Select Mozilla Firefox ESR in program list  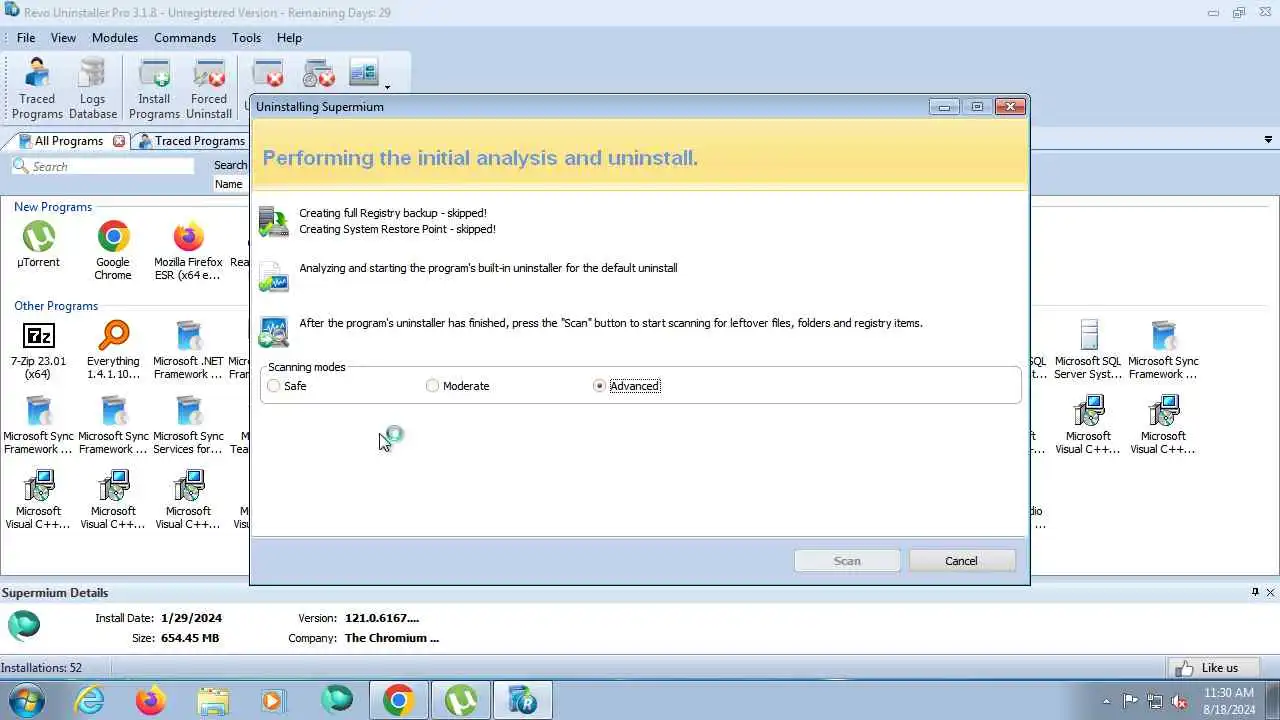(188, 251)
